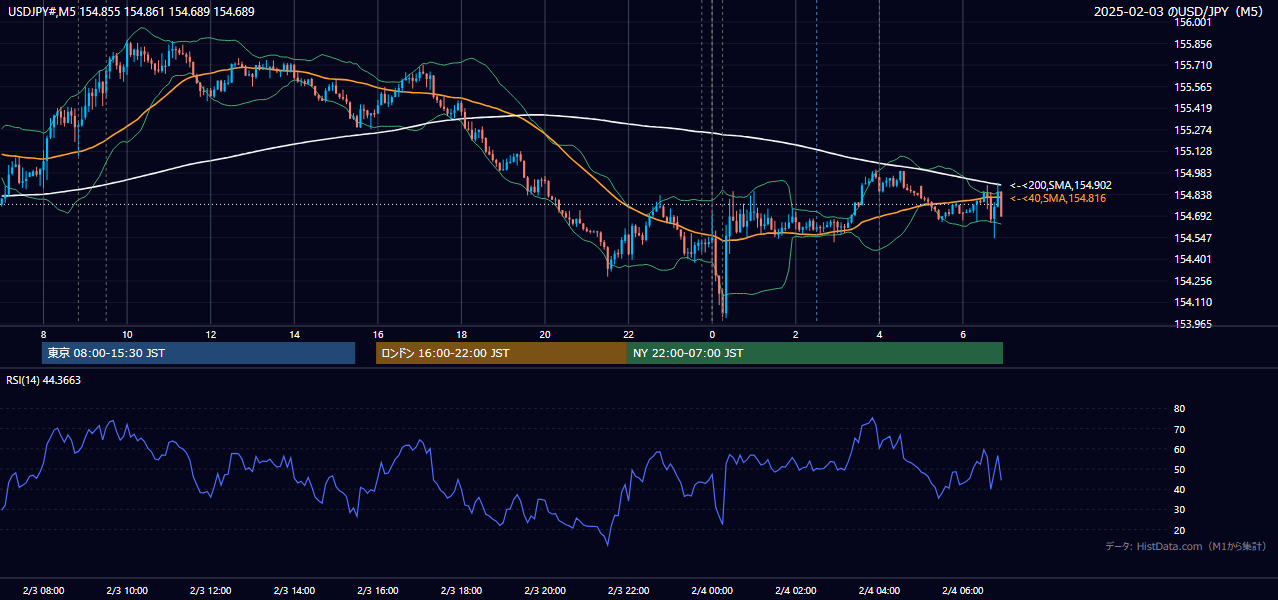Click price axis value 154.547

coord(1193,238)
